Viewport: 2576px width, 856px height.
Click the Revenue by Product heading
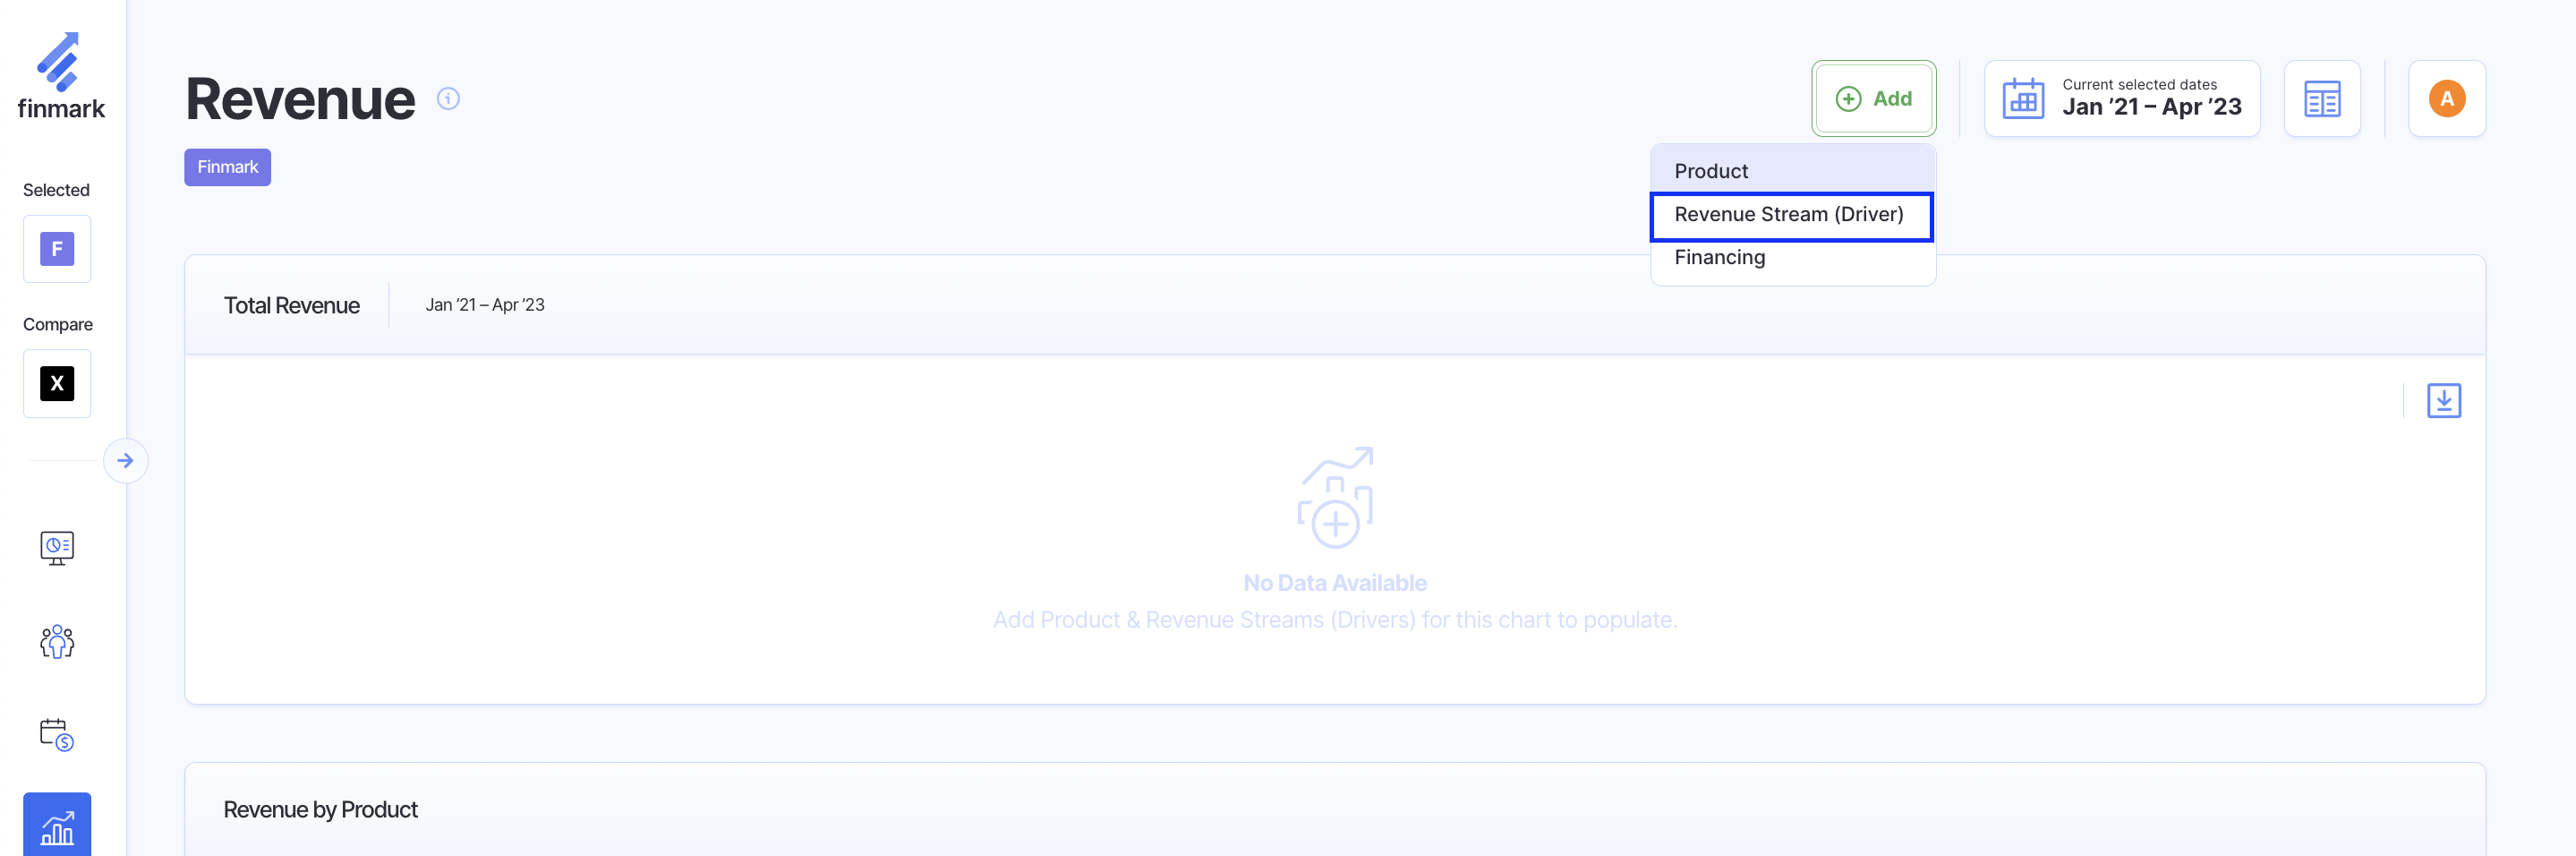click(x=320, y=809)
